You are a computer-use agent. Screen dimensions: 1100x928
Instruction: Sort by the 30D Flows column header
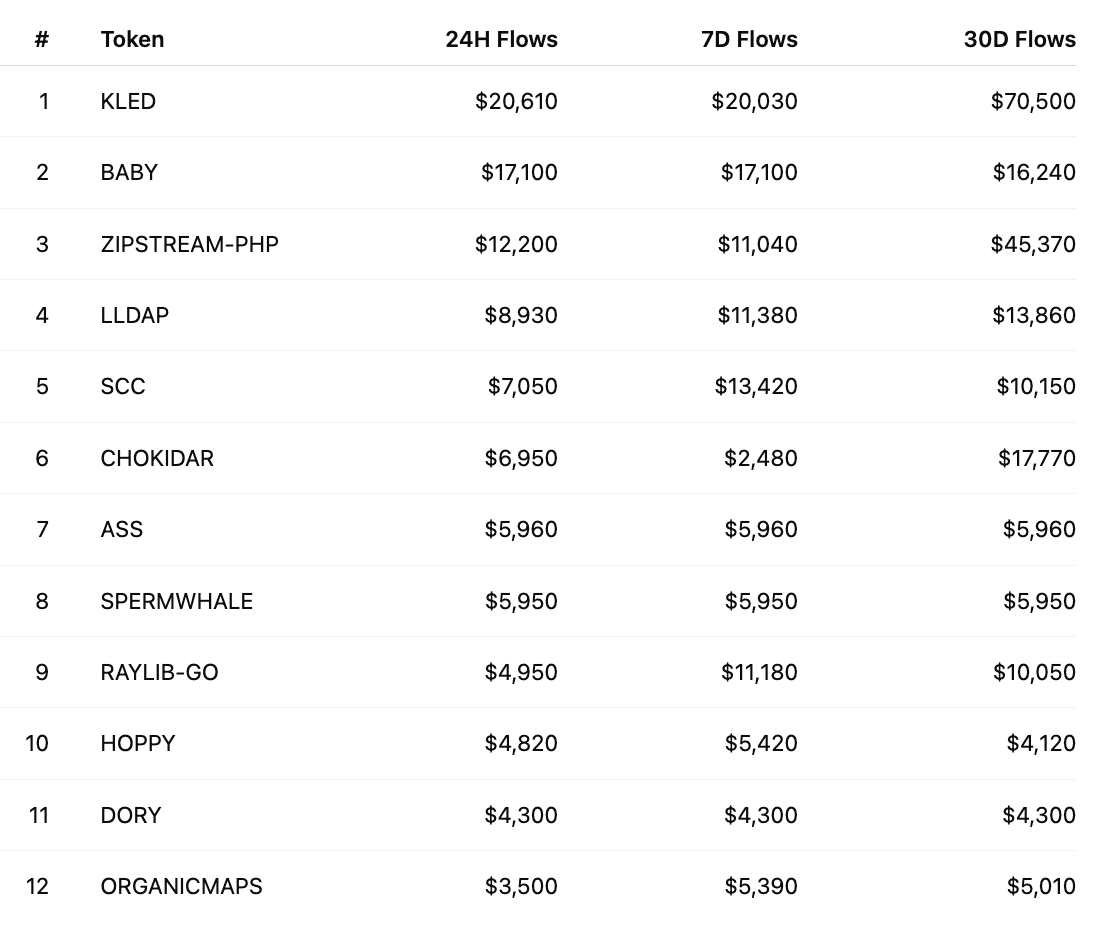[x=1019, y=39]
